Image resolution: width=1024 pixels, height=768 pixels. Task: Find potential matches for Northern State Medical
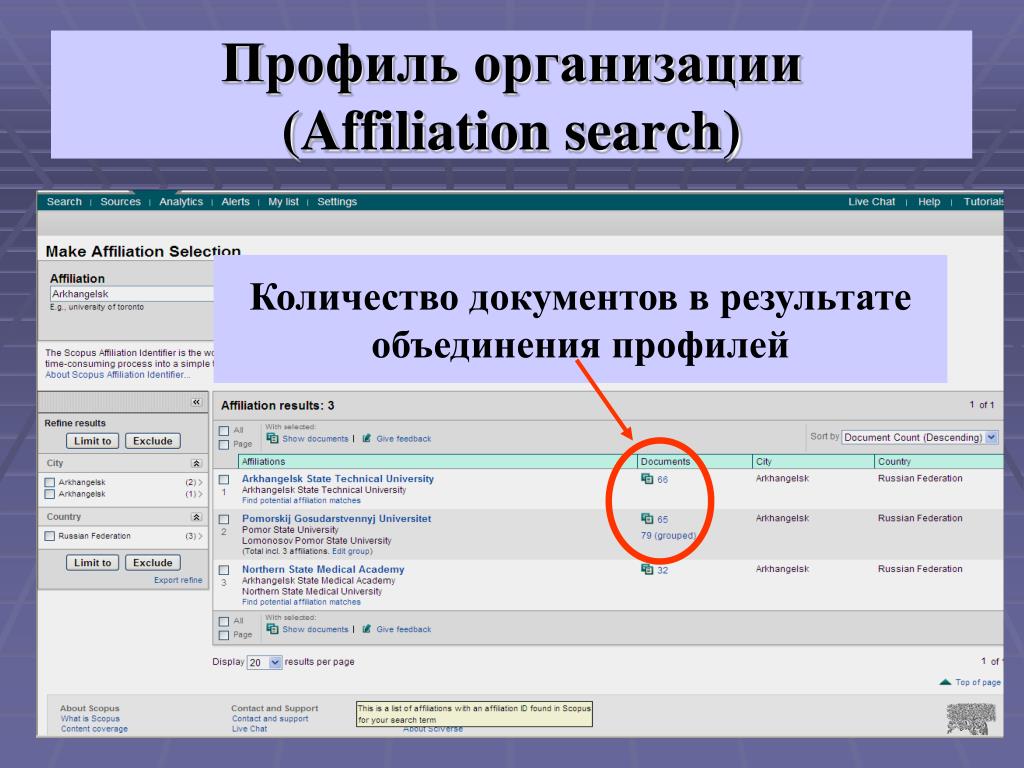pyautogui.click(x=301, y=602)
